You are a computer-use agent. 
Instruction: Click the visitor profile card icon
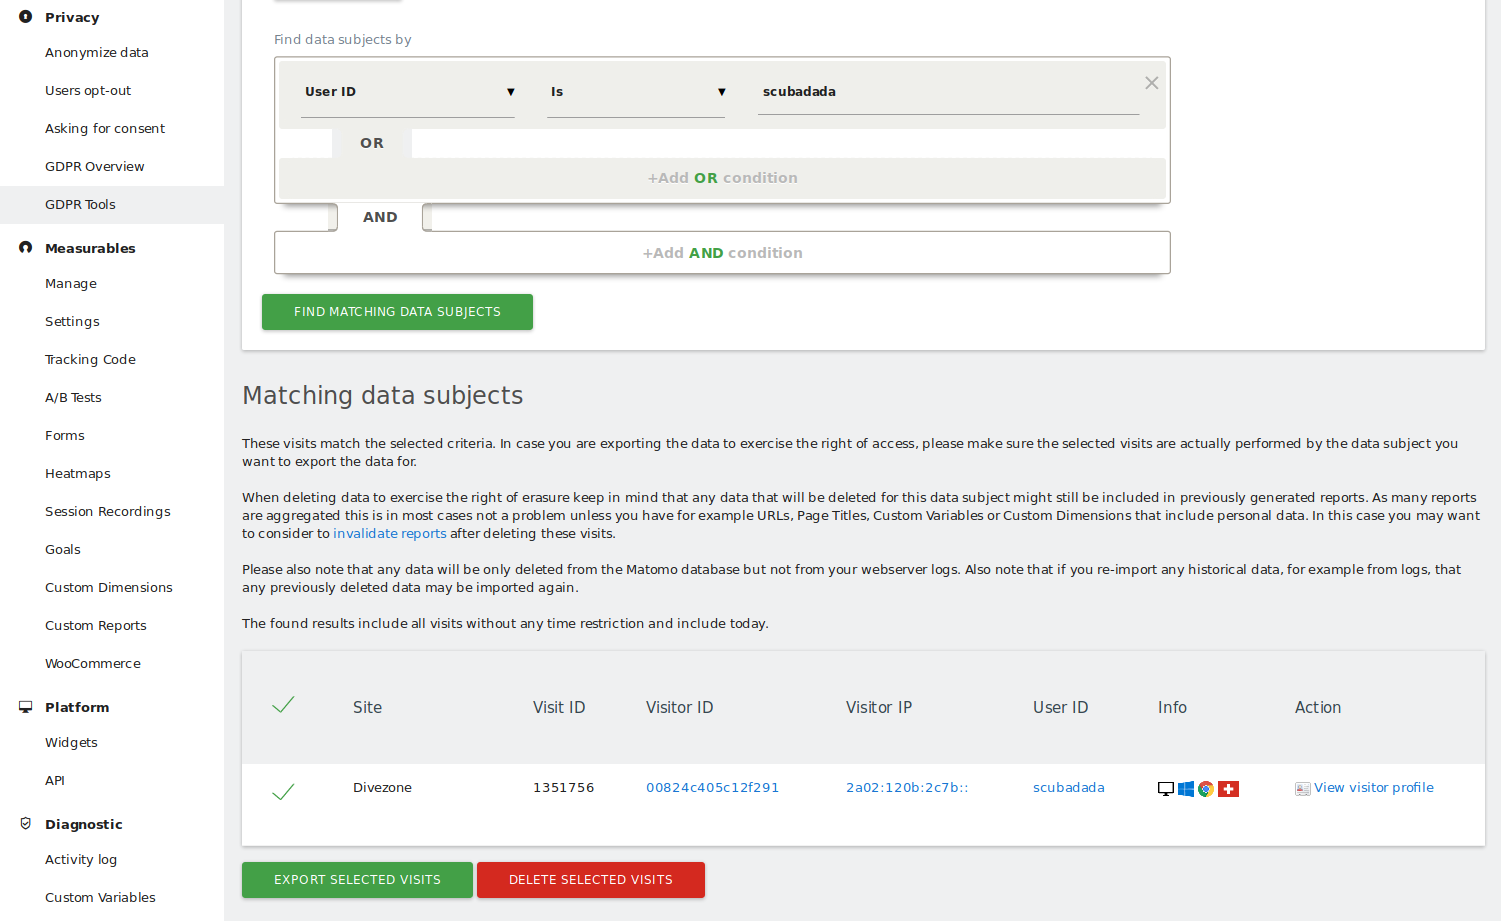(x=1302, y=788)
